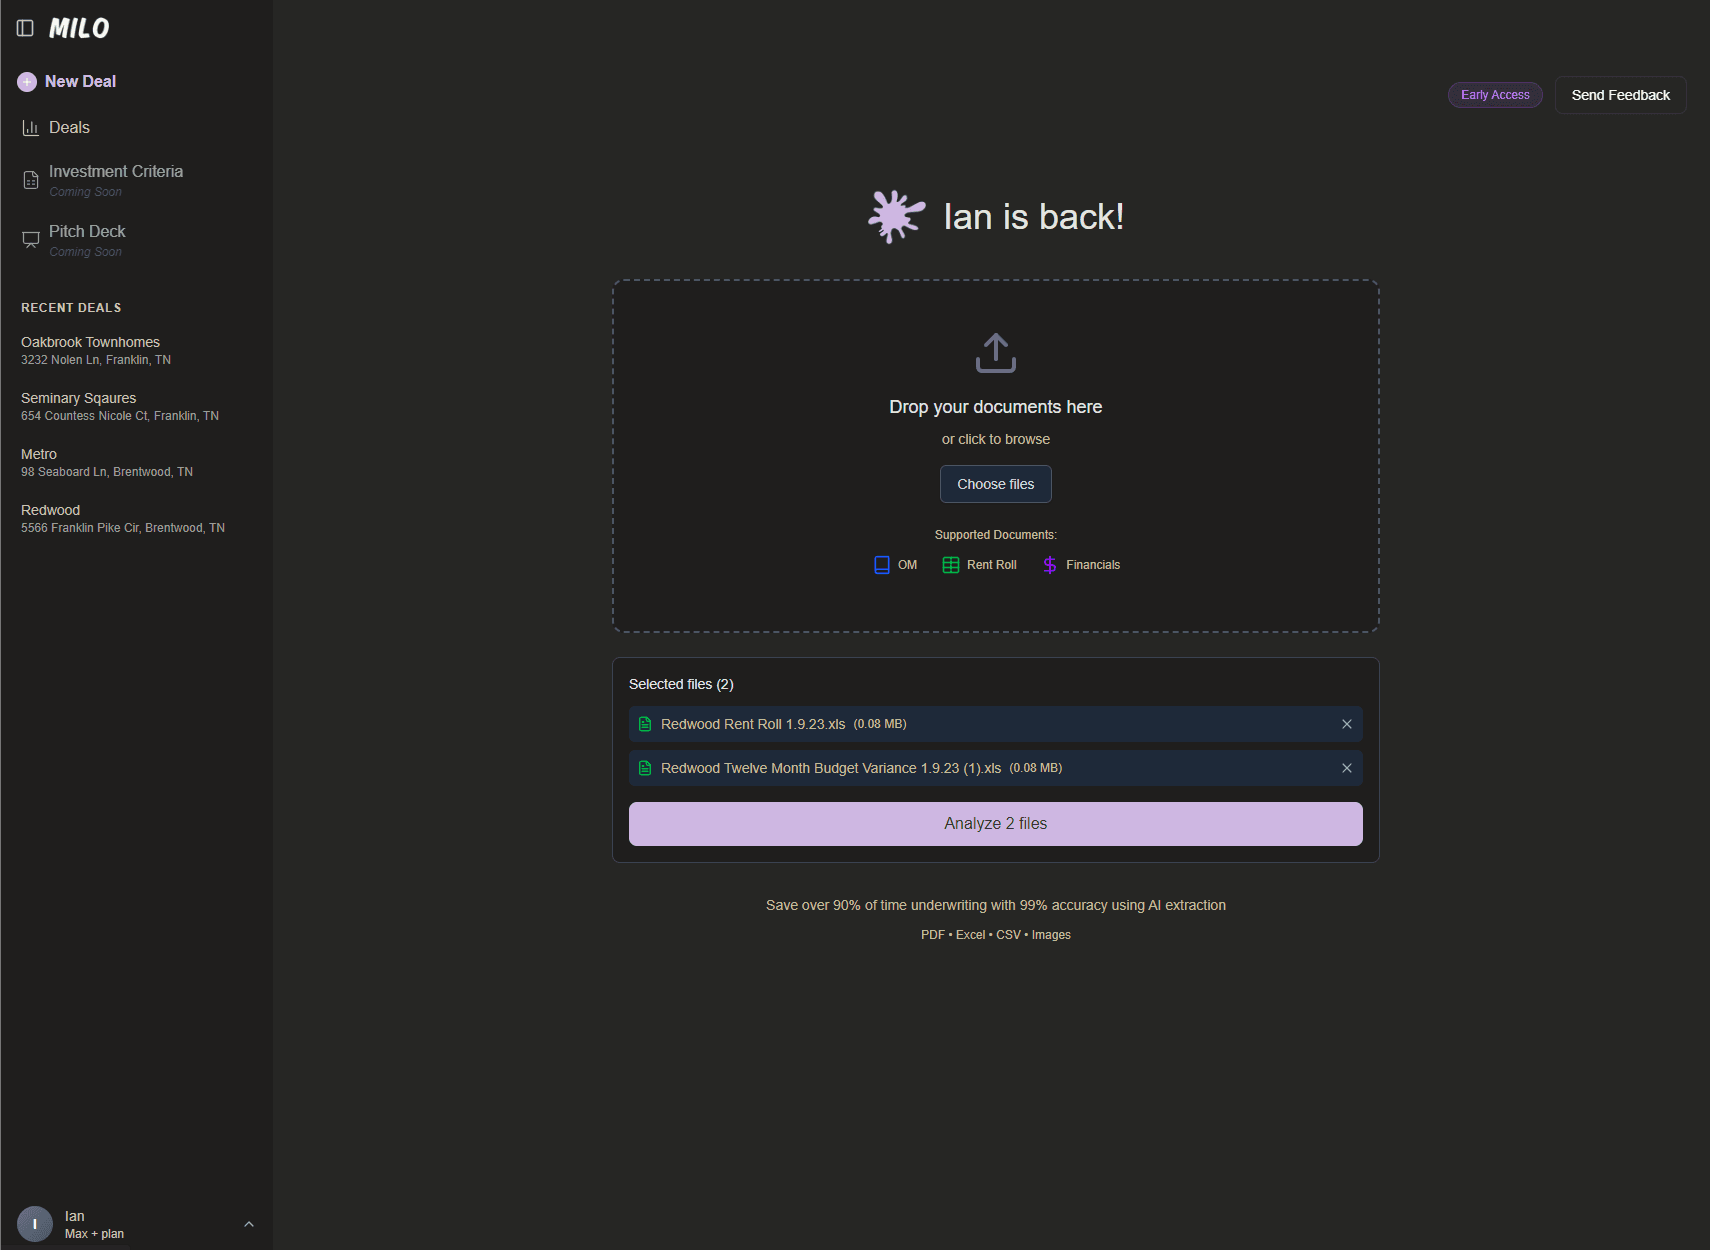
Task: Toggle the sidebar collapse icon
Action: [25, 28]
